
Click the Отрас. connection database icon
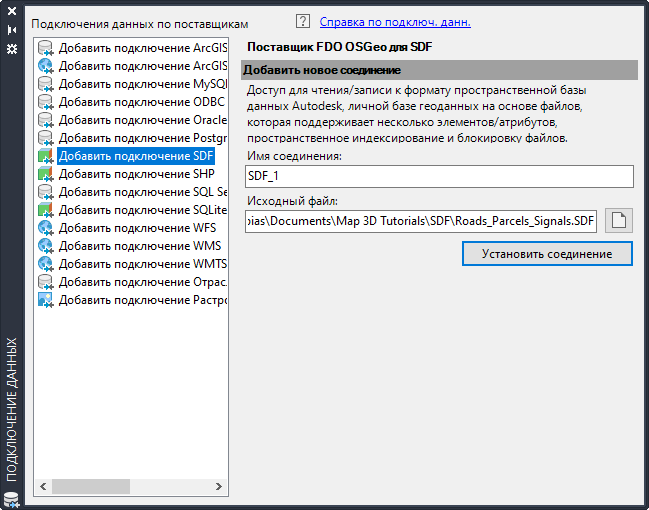click(46, 282)
